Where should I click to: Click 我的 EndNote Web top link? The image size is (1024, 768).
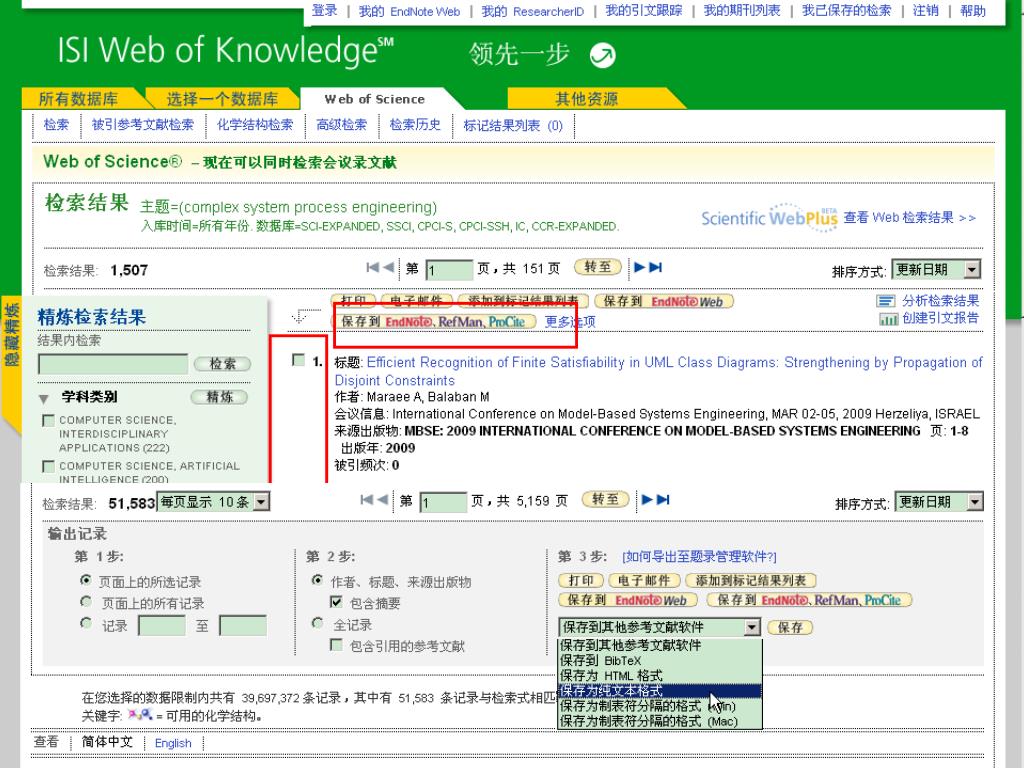pyautogui.click(x=409, y=11)
